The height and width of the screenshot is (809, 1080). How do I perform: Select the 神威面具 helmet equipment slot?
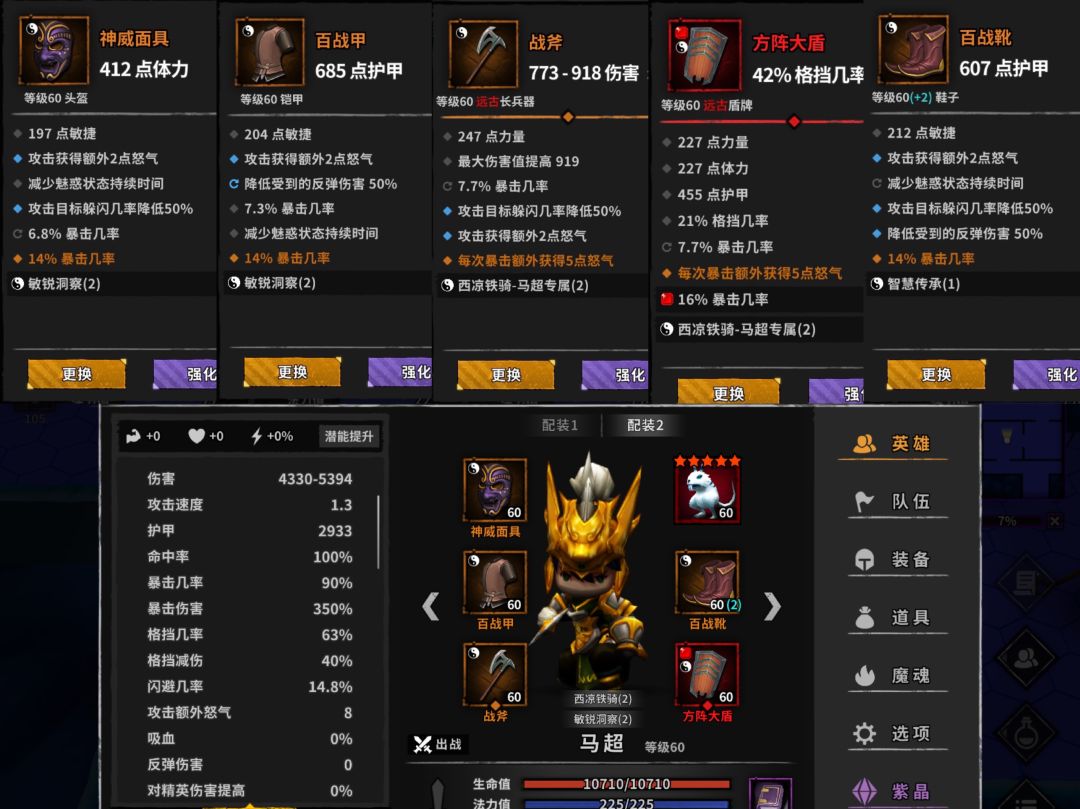tap(495, 490)
